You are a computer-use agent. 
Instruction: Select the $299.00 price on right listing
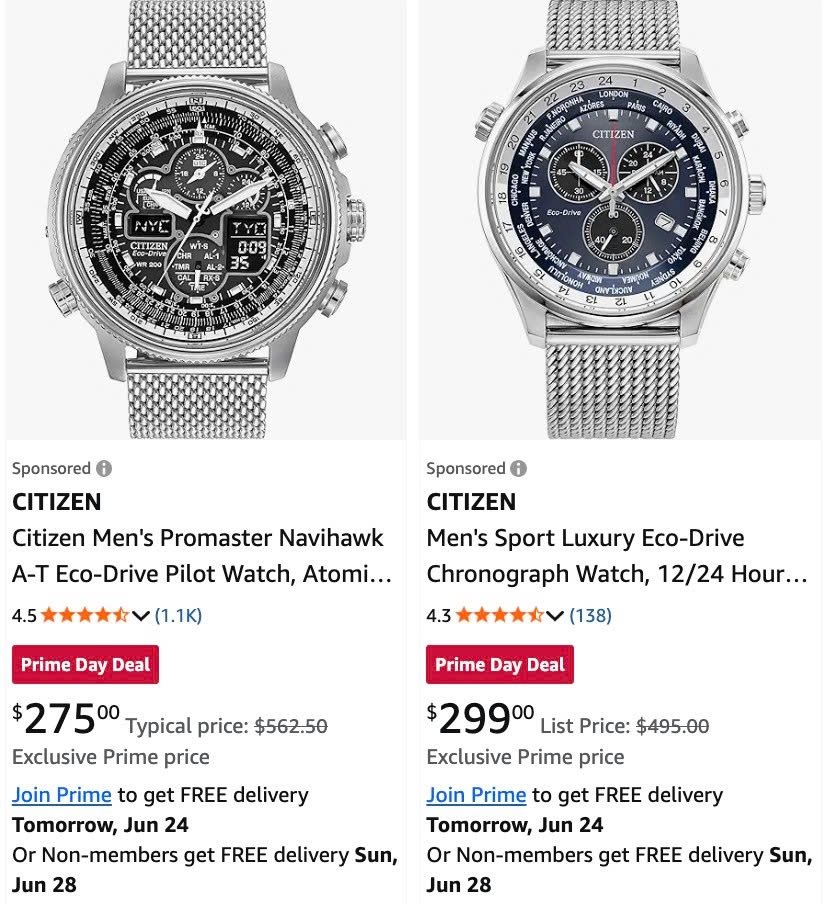pos(481,719)
